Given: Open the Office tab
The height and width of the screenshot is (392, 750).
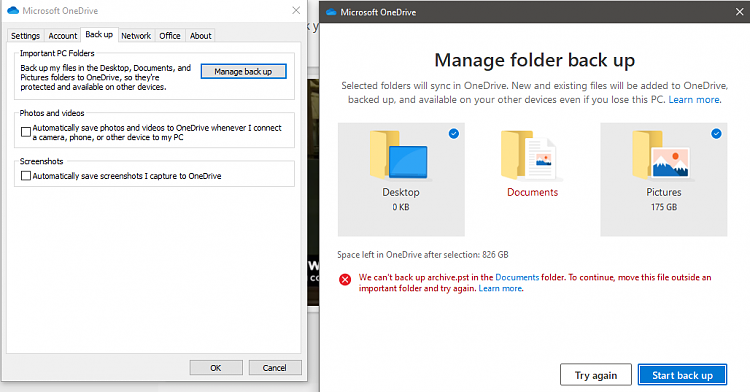Looking at the screenshot, I should pyautogui.click(x=170, y=36).
